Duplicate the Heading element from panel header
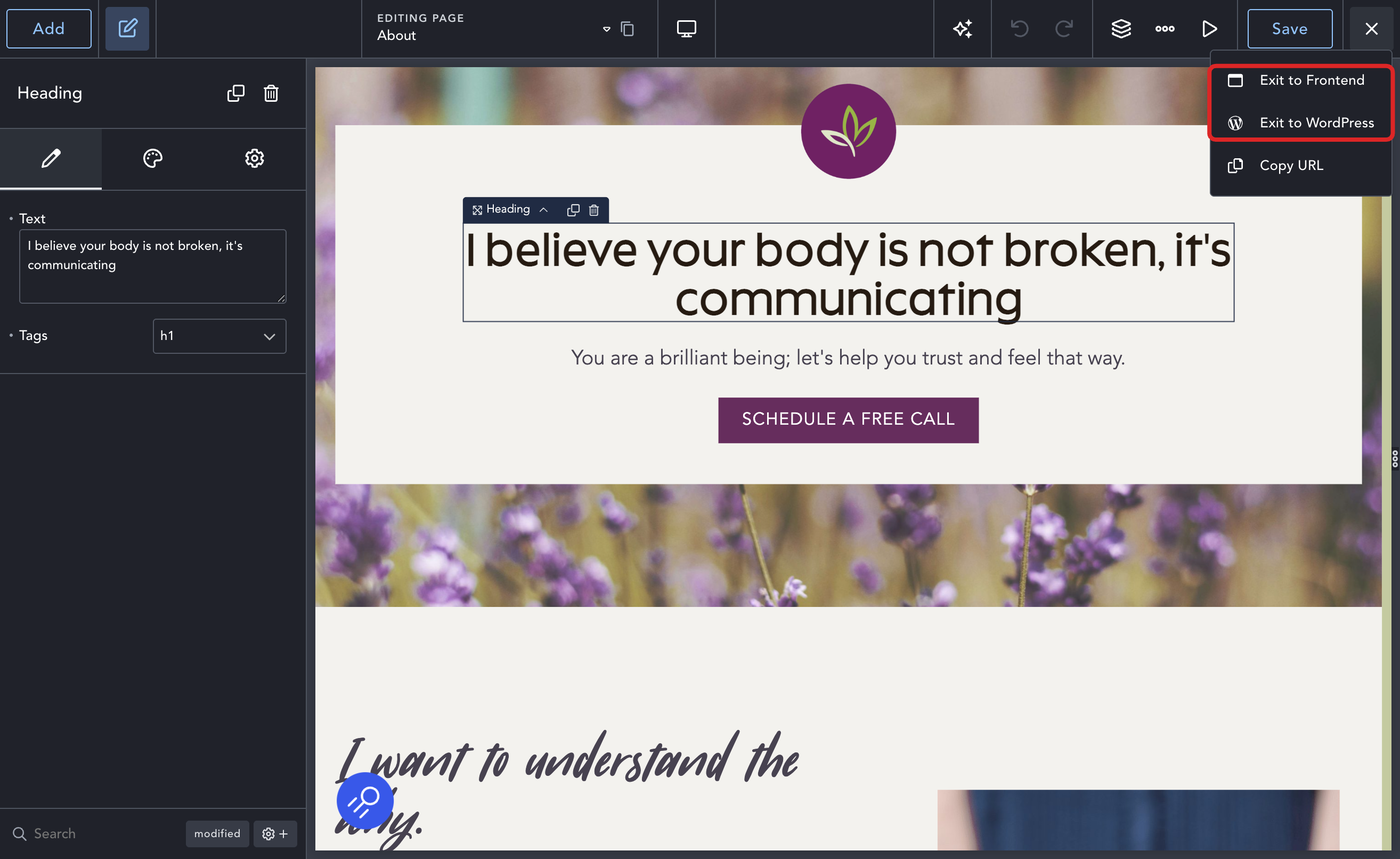This screenshot has width=1400, height=859. tap(236, 93)
